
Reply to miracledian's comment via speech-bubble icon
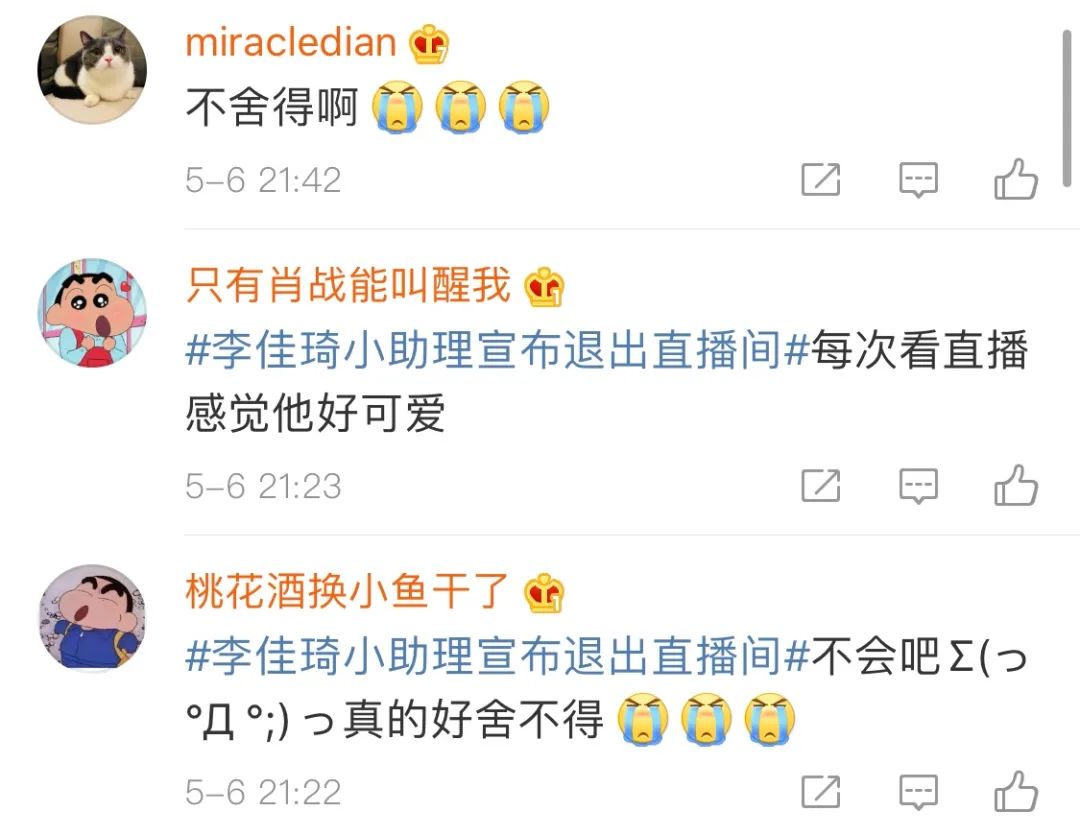click(918, 180)
